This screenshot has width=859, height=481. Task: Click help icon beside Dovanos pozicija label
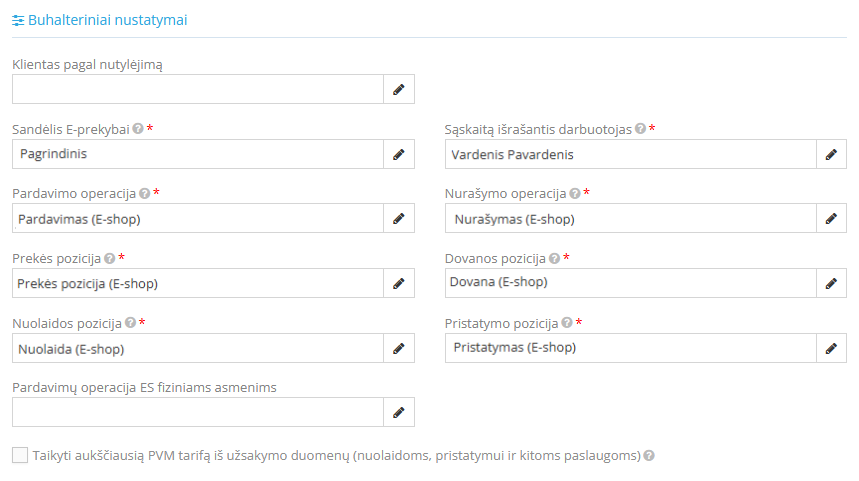(x=554, y=258)
